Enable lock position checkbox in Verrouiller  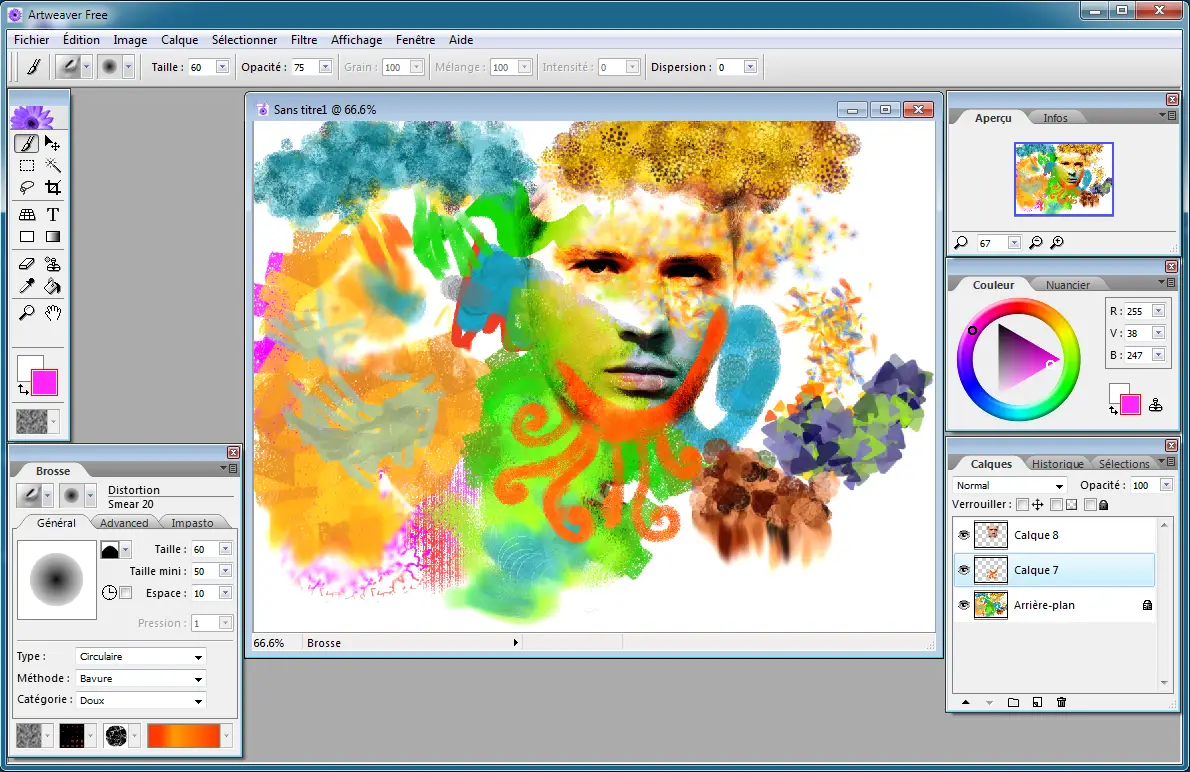click(1022, 505)
